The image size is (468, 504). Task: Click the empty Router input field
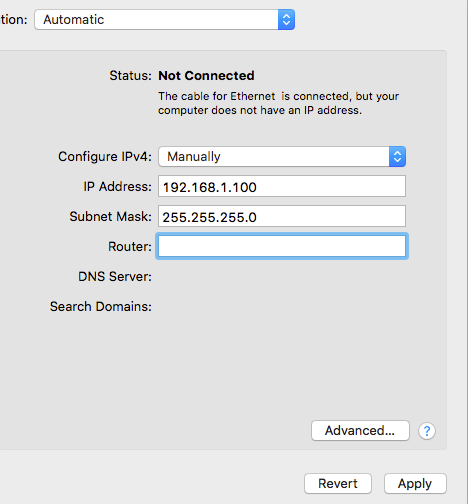tap(282, 246)
